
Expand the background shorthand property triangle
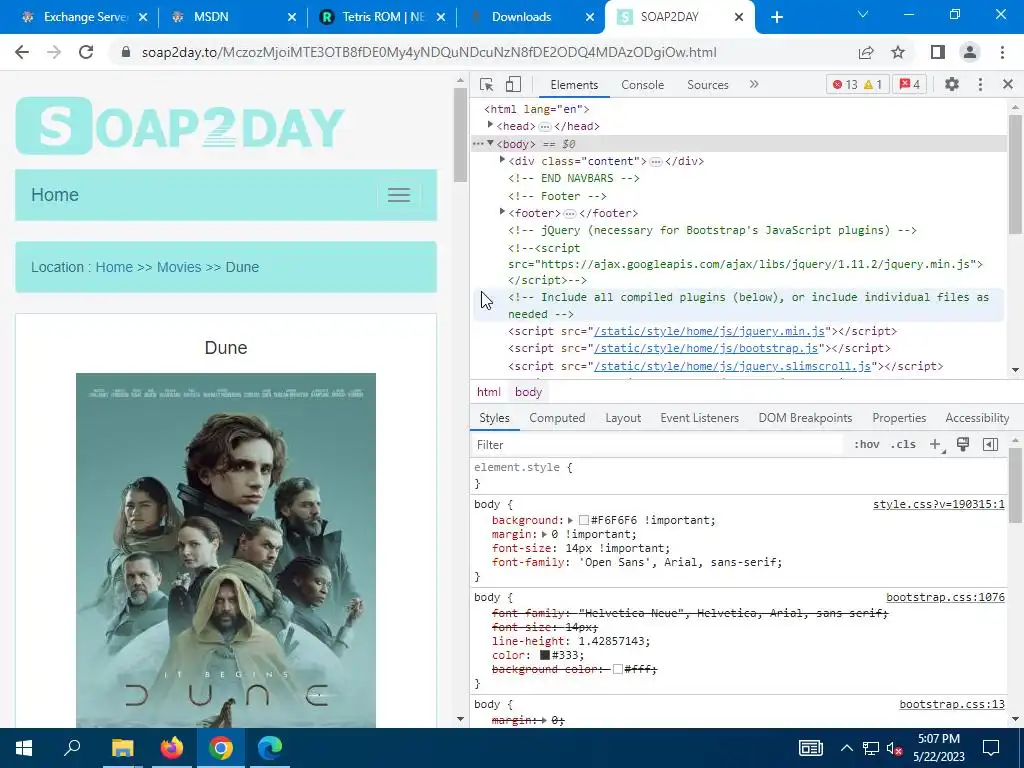coord(570,520)
